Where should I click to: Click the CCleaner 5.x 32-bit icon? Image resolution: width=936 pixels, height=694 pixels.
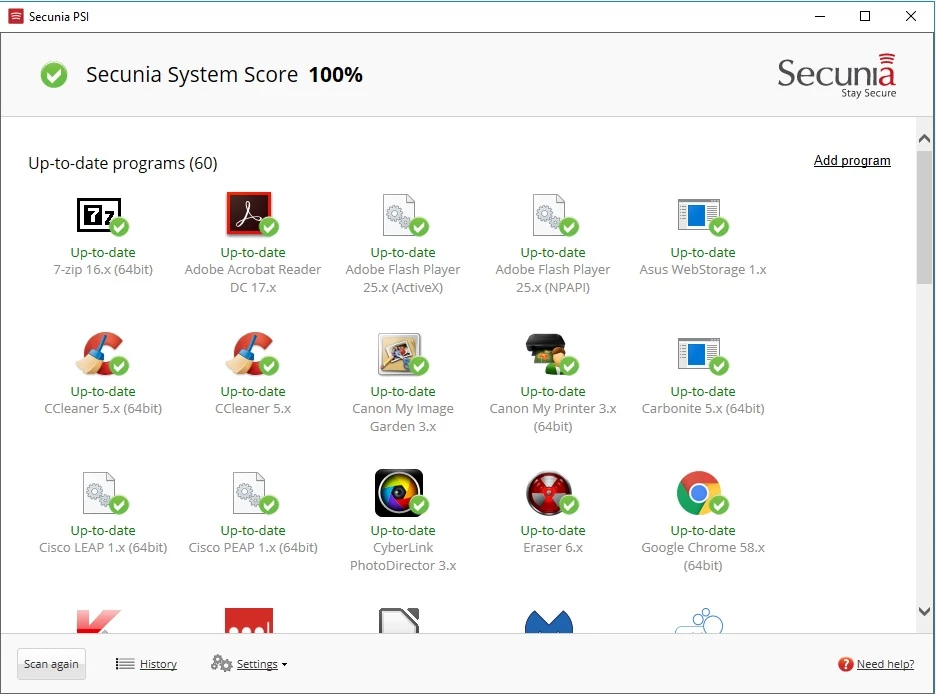point(252,354)
